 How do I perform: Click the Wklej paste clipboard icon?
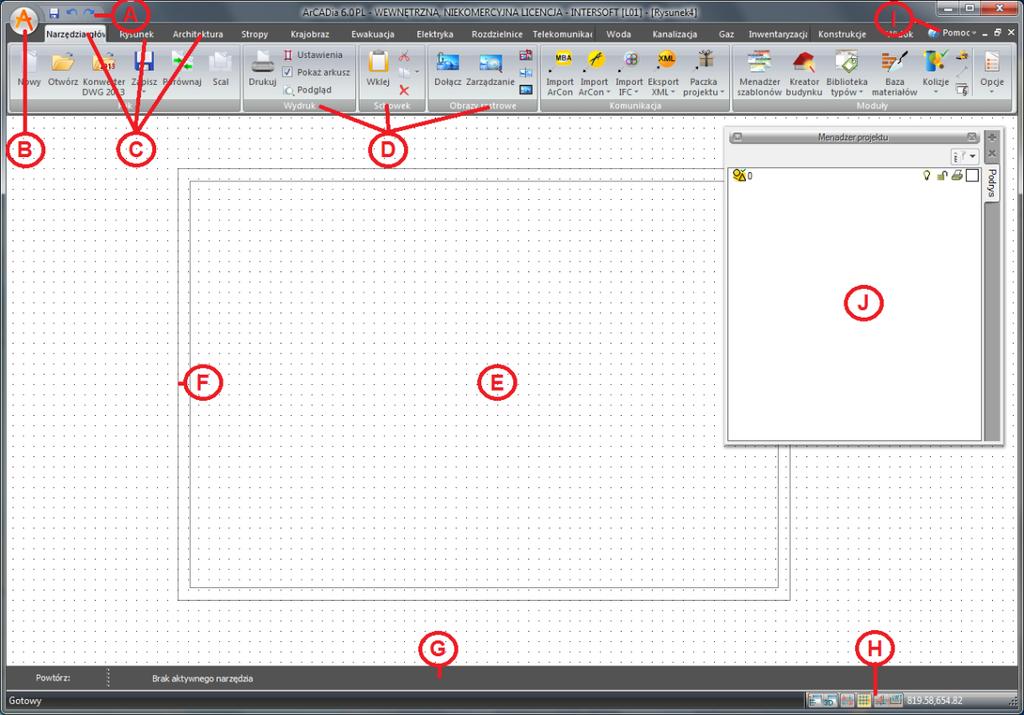pyautogui.click(x=378, y=63)
